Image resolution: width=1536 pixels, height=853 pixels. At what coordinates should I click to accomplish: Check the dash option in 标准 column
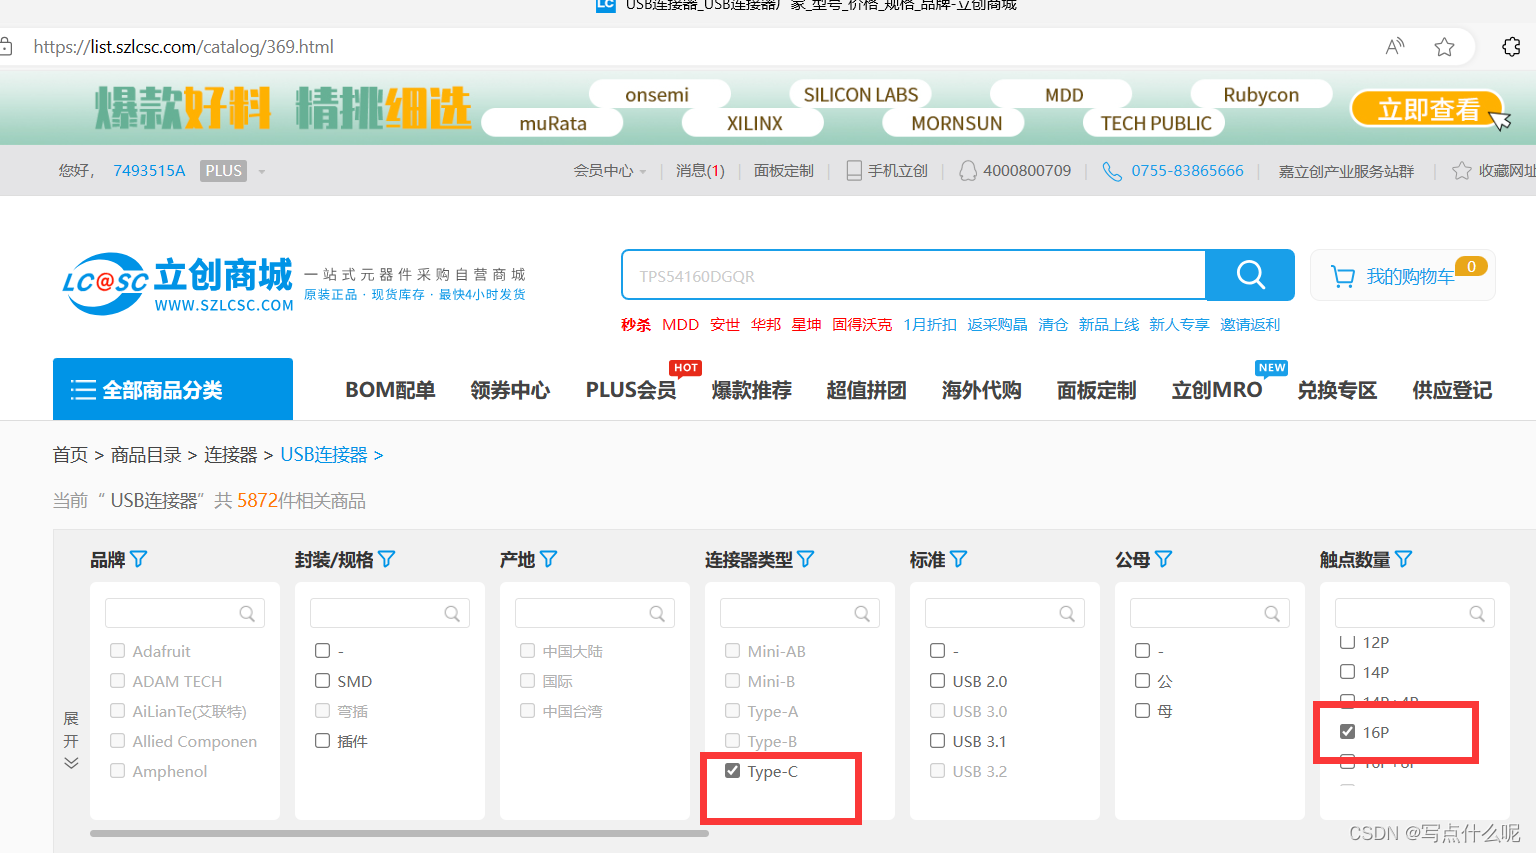938,651
